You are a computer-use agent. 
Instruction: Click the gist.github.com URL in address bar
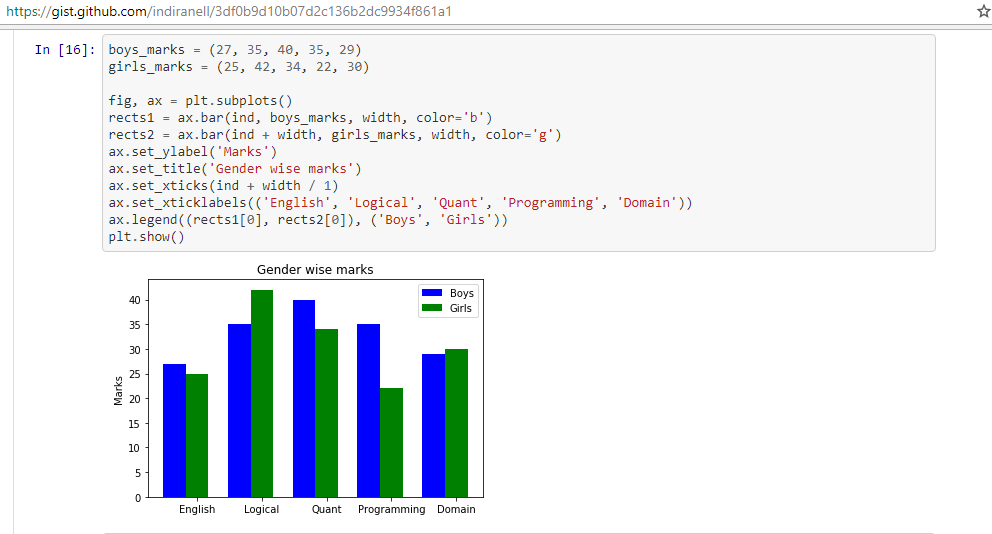pyautogui.click(x=229, y=11)
